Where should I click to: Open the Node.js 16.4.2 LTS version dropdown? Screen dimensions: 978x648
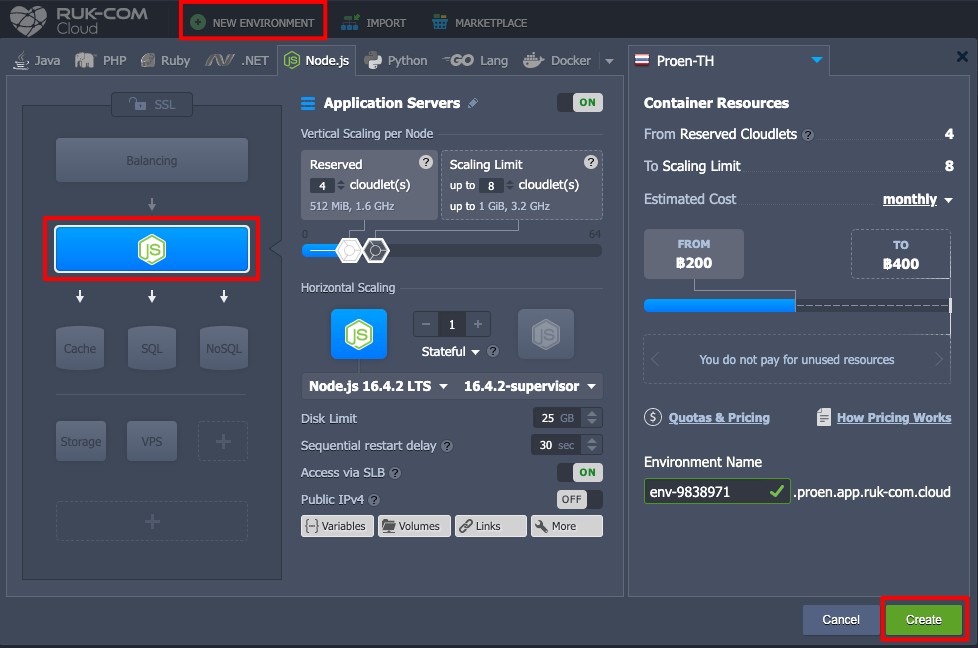click(378, 386)
